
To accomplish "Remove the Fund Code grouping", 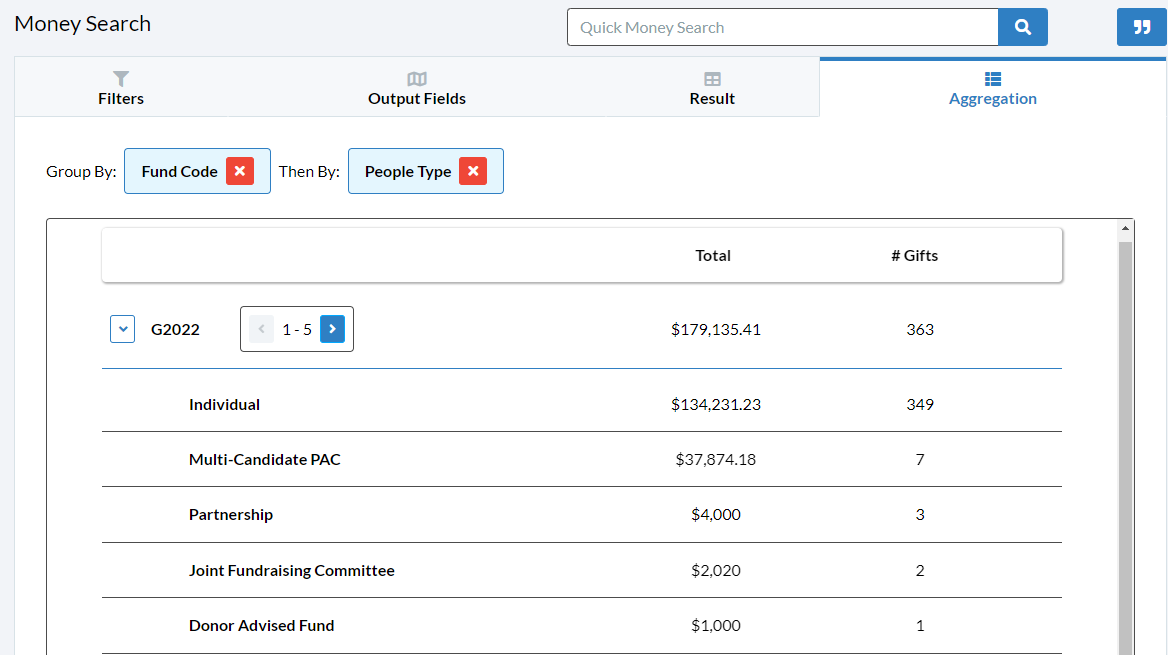I will click(x=240, y=171).
